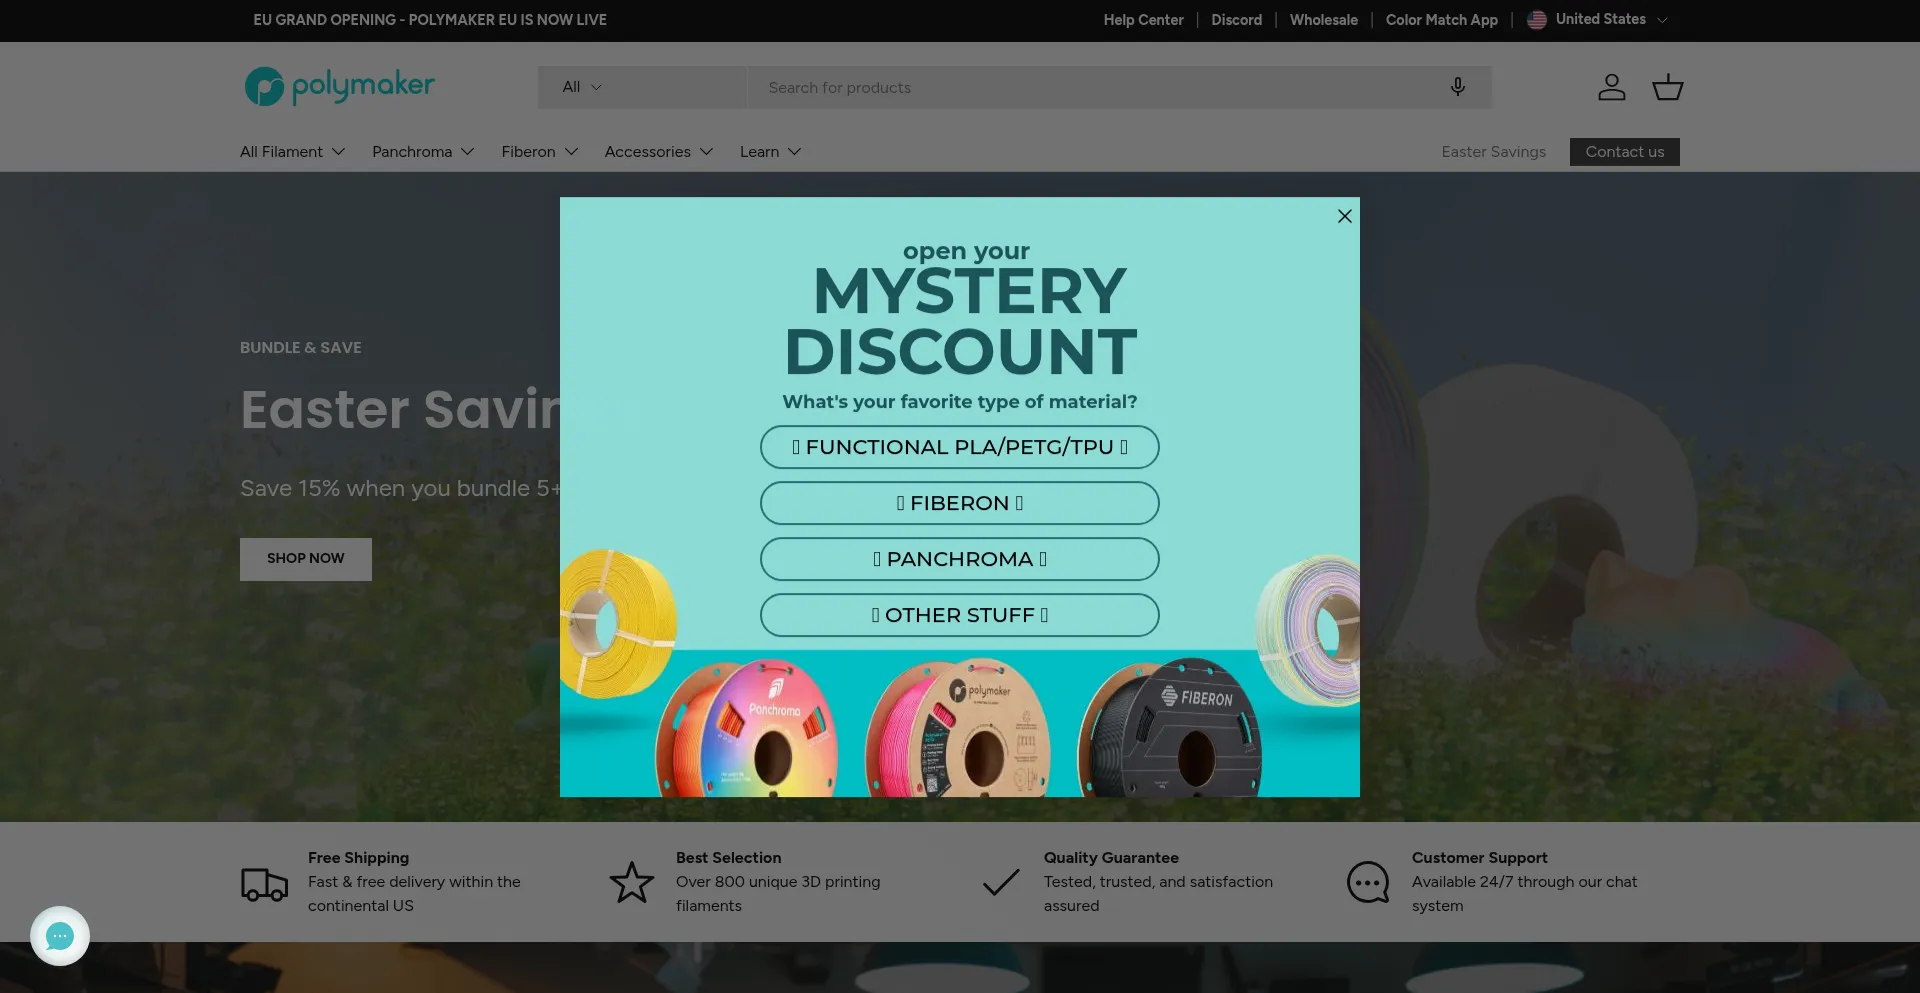Click the Polymaker logo

pyautogui.click(x=339, y=86)
